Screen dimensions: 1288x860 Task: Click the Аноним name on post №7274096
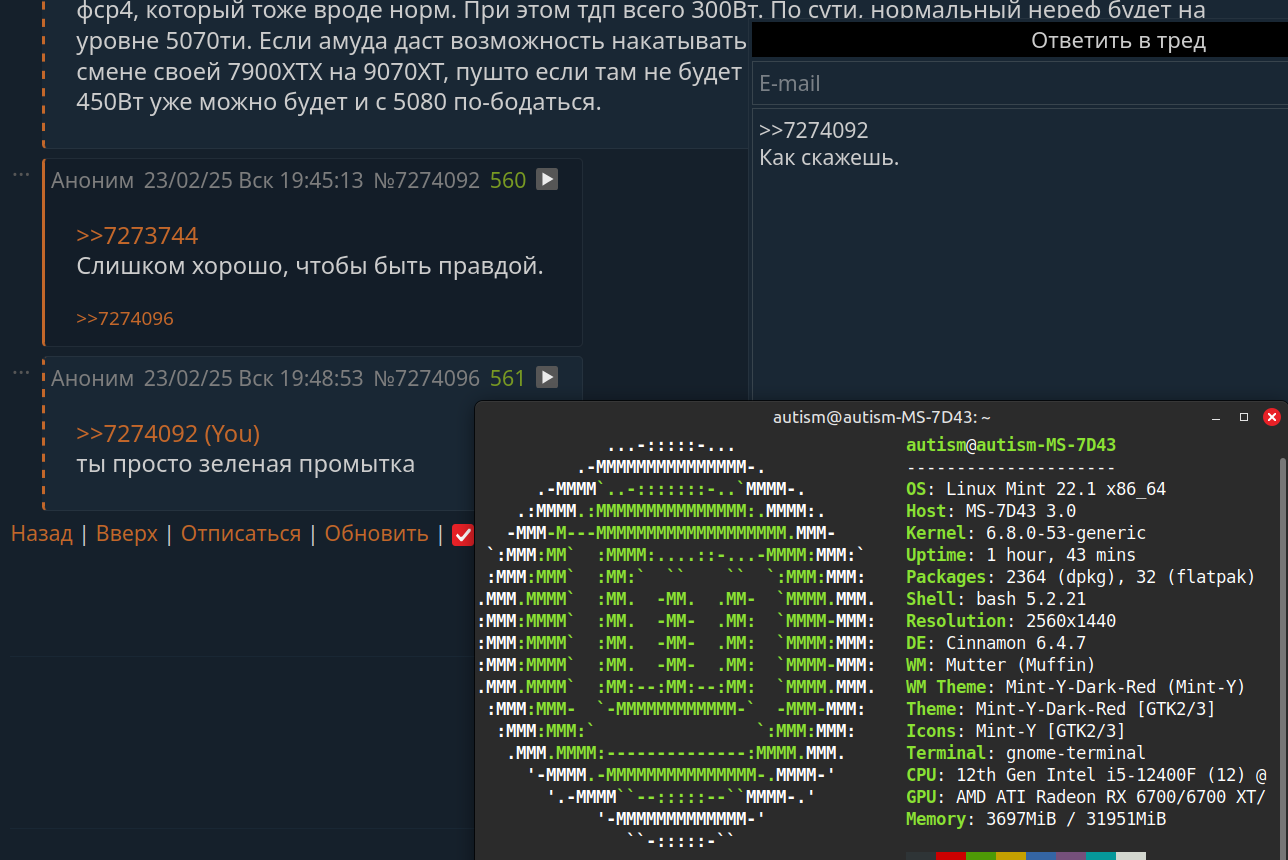pyautogui.click(x=92, y=378)
